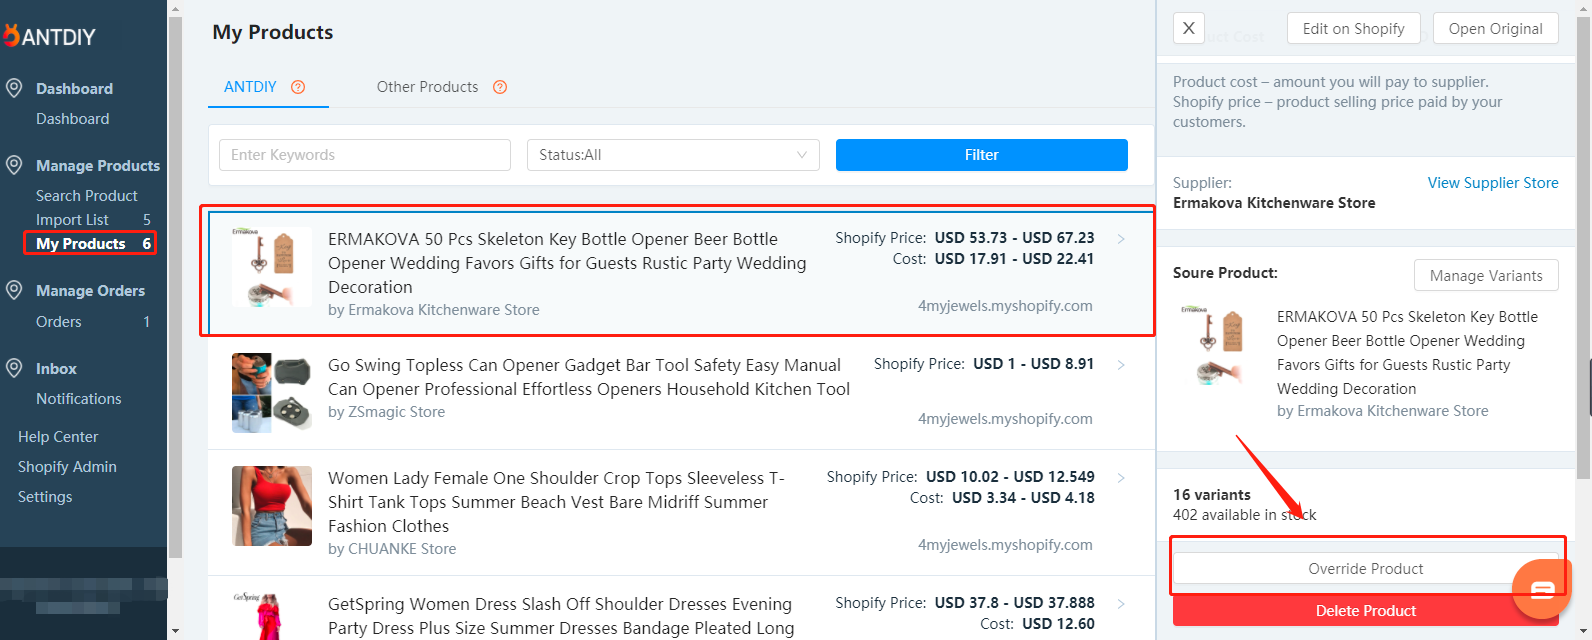Click the Dashboard section pin icon
Viewport: 1592px width, 640px height.
14,88
